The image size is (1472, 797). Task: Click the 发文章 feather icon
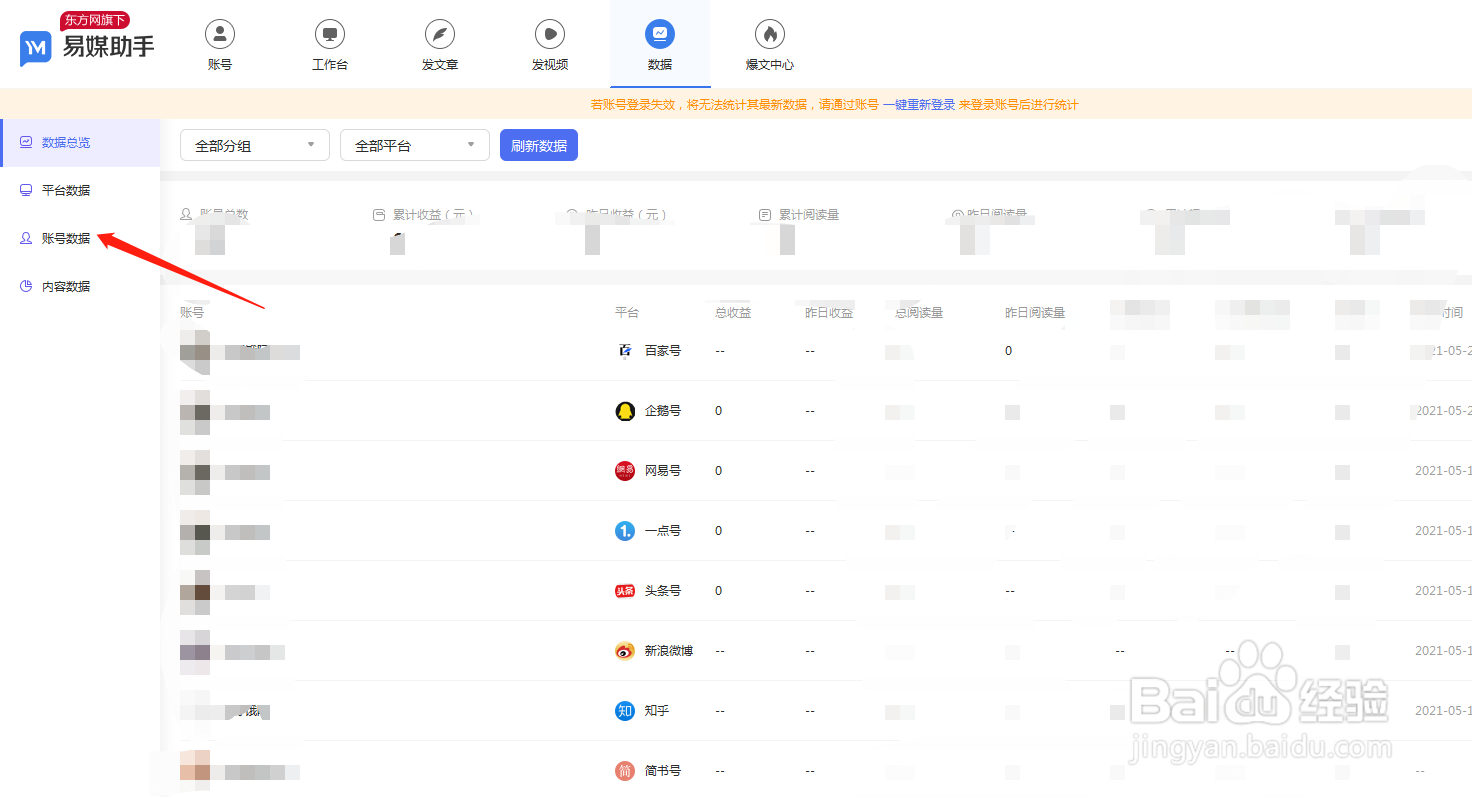pos(440,34)
